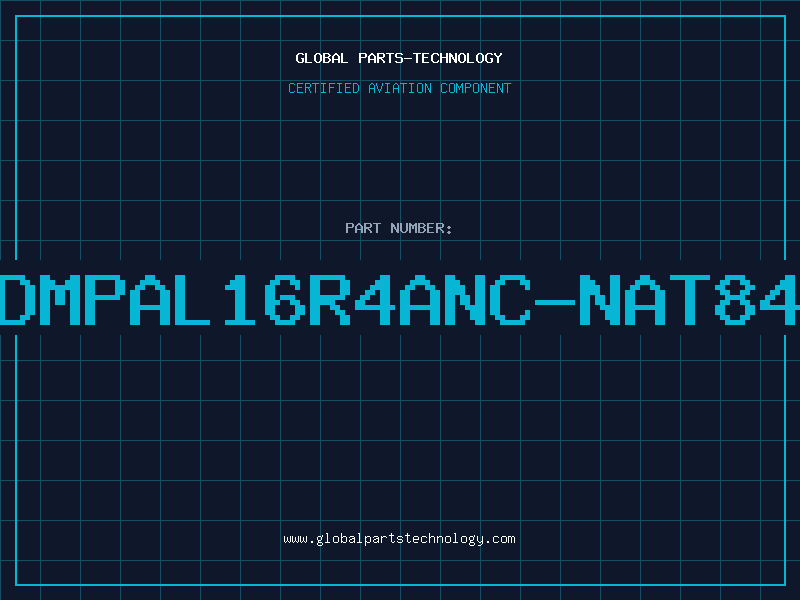Select the CERTIFIED AVIATION COMPONENT subtitle
This screenshot has height=600, width=800.
pyautogui.click(x=399, y=88)
